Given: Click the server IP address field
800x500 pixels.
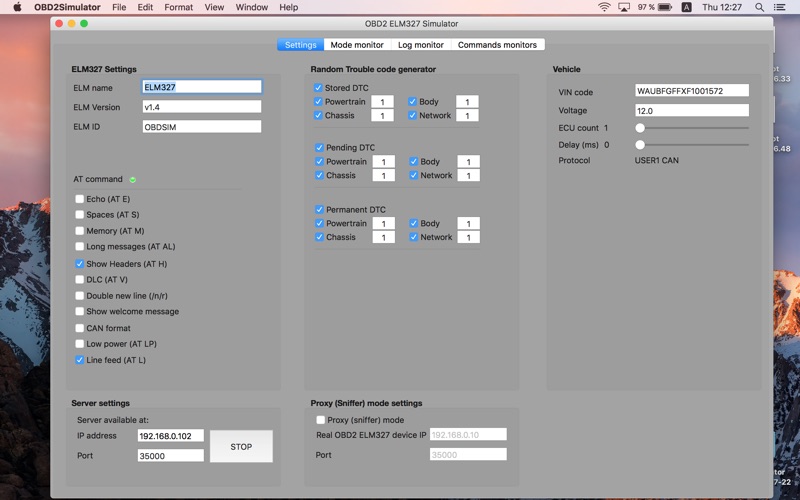Looking at the screenshot, I should [x=171, y=436].
